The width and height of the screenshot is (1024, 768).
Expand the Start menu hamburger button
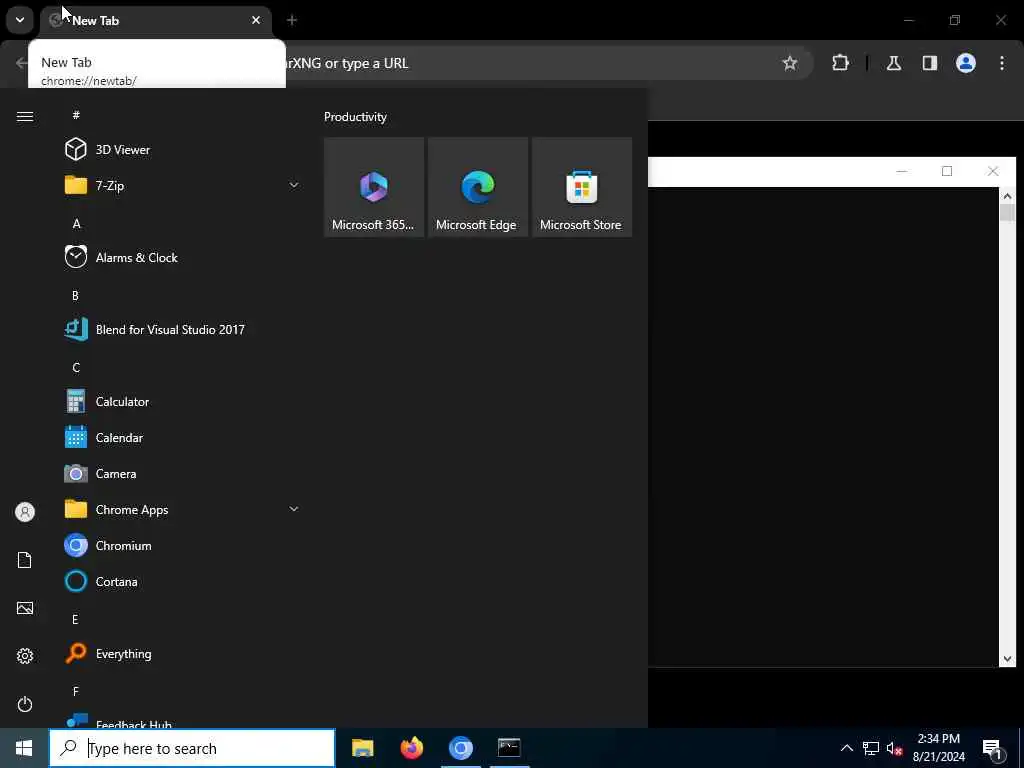click(x=25, y=116)
